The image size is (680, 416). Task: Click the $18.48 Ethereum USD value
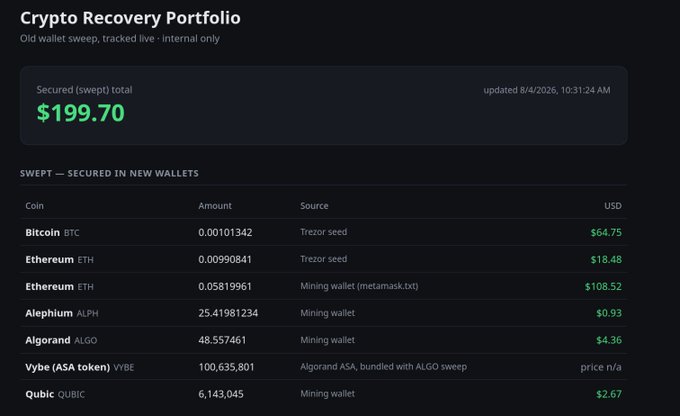pyautogui.click(x=606, y=259)
